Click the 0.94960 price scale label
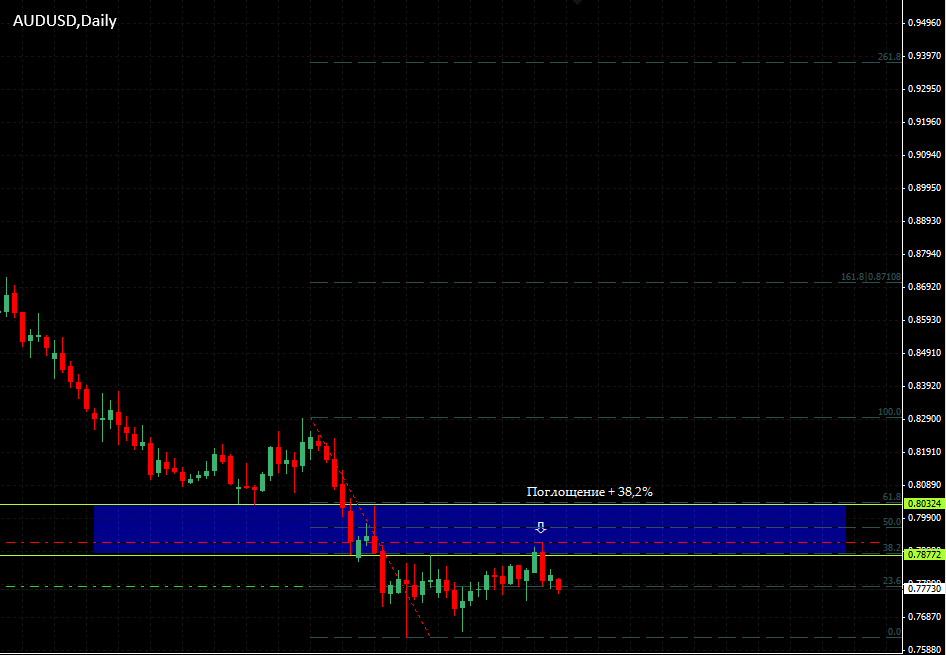The image size is (946, 655). (924, 23)
